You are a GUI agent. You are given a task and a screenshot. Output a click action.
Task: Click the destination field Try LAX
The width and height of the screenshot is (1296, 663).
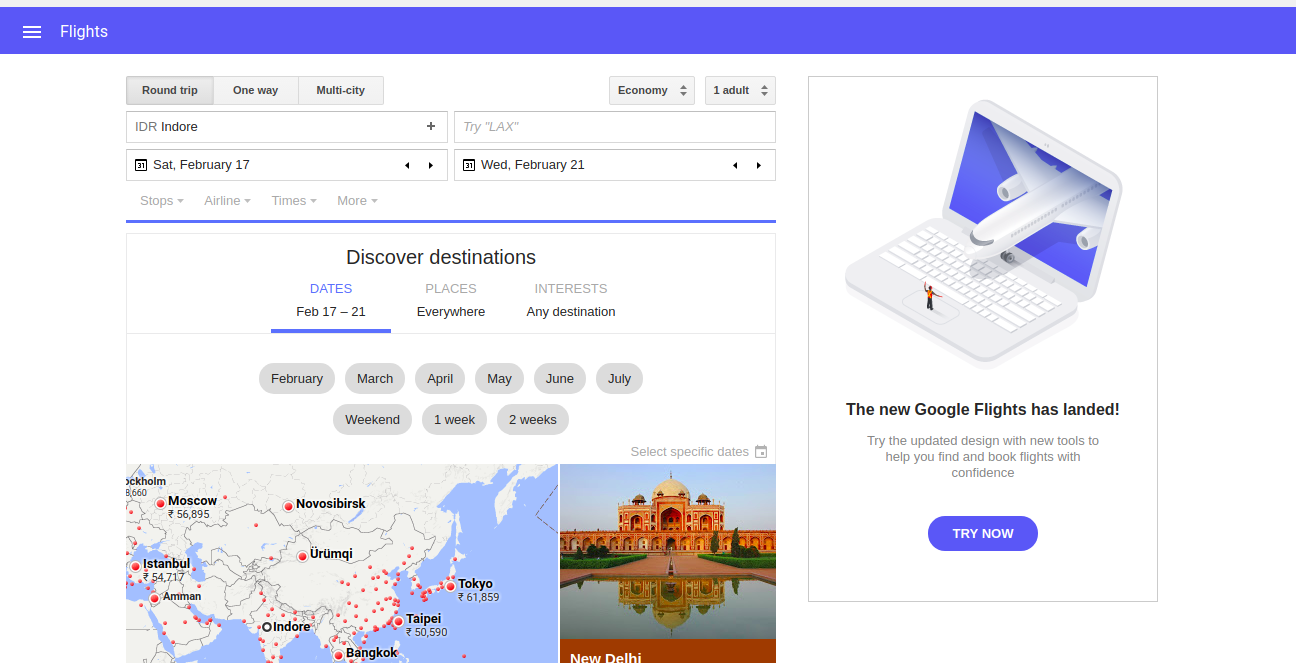pos(615,127)
